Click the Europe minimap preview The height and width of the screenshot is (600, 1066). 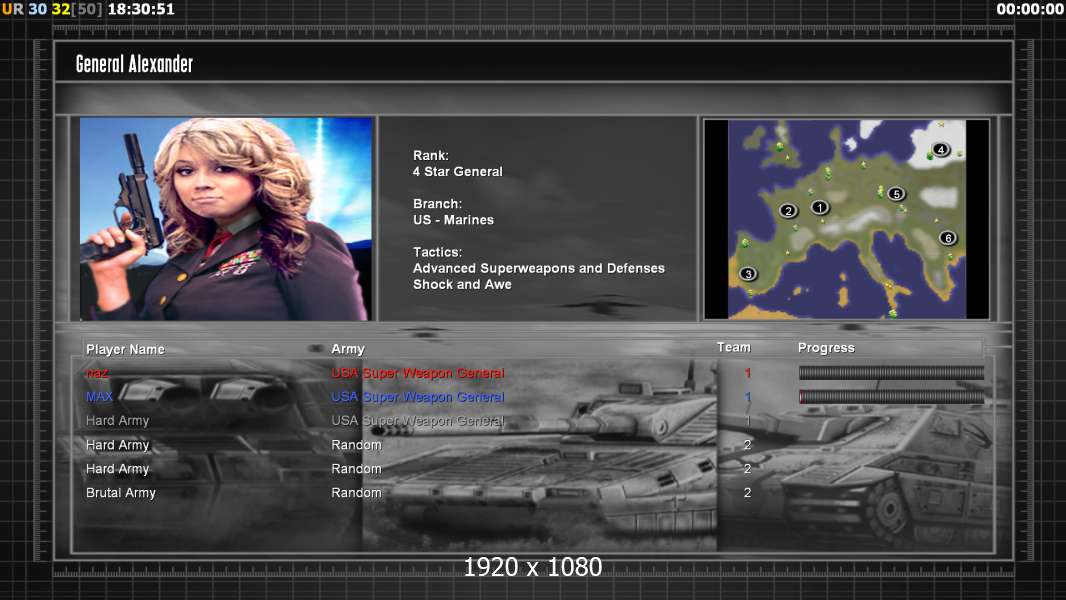tap(846, 219)
